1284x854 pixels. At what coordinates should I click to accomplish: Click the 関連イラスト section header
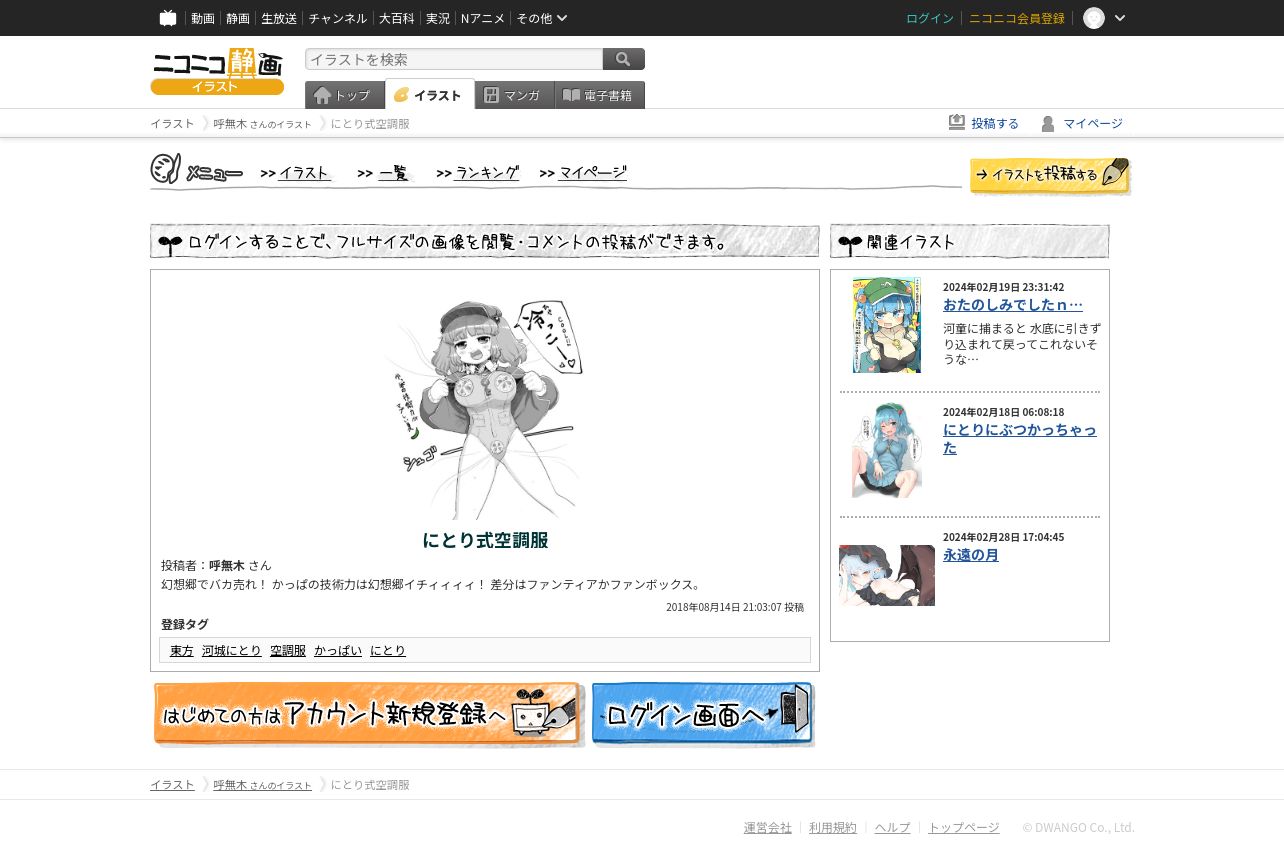[x=970, y=241]
